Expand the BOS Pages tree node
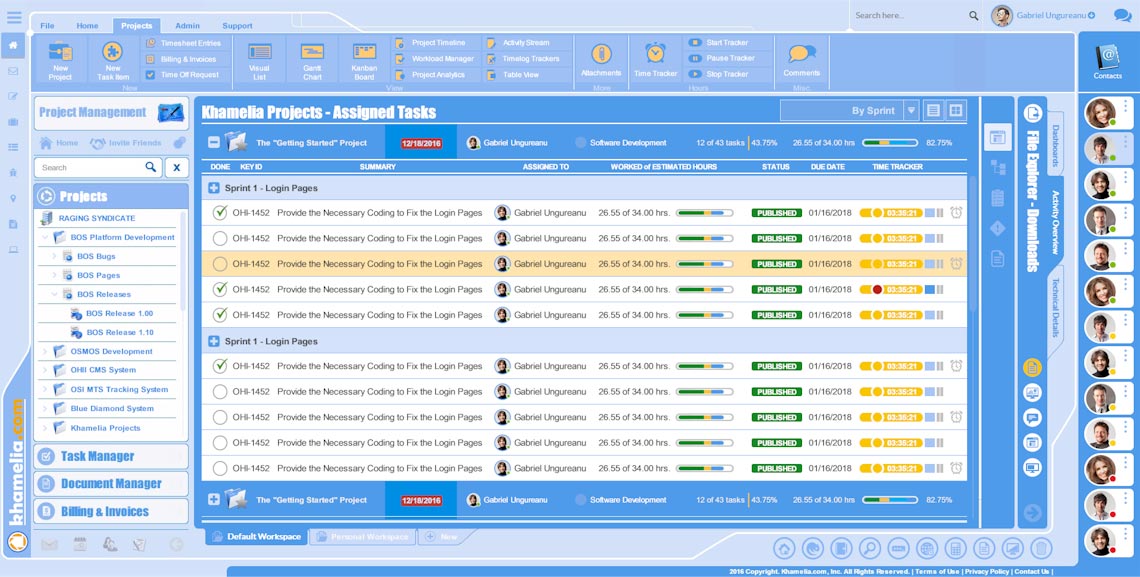 (55, 275)
